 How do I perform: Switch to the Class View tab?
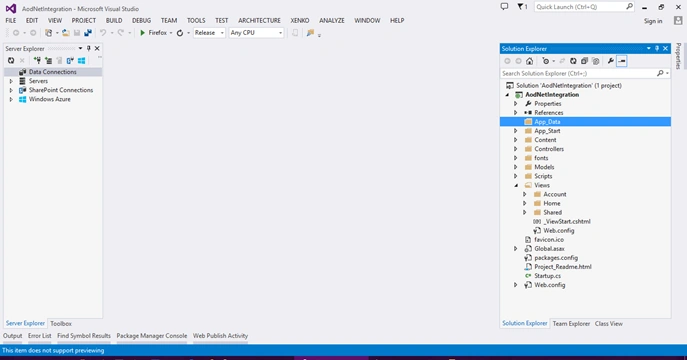[x=609, y=324]
